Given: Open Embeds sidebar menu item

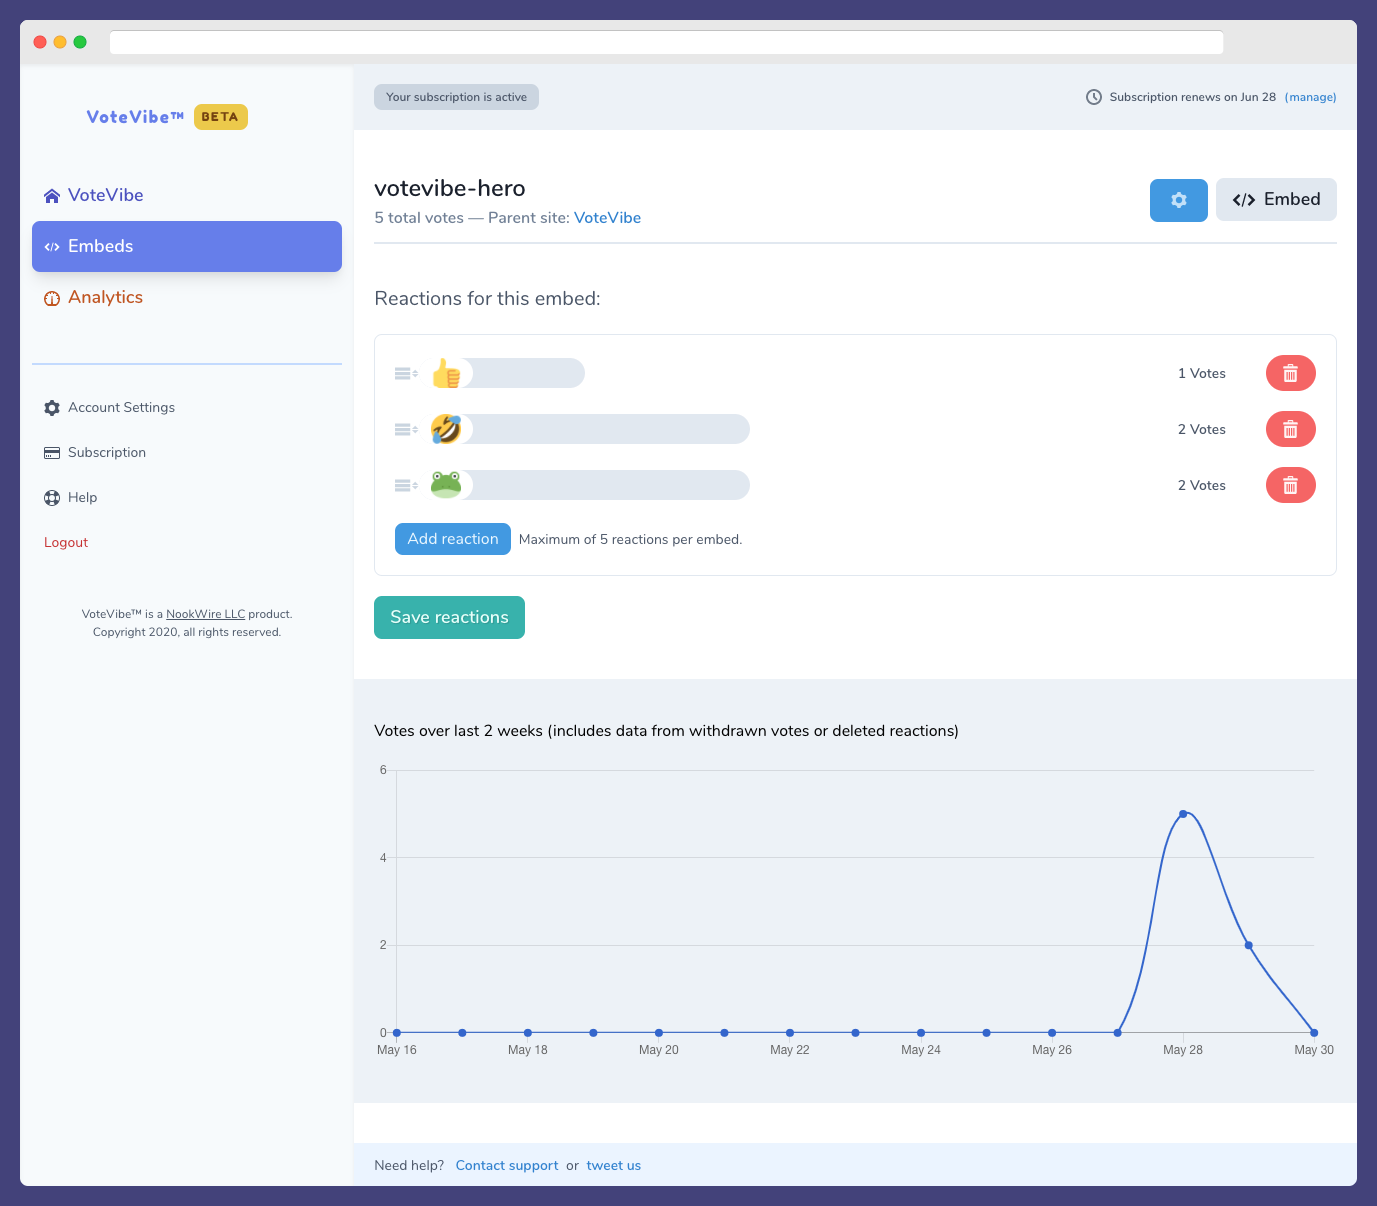Looking at the screenshot, I should 187,246.
